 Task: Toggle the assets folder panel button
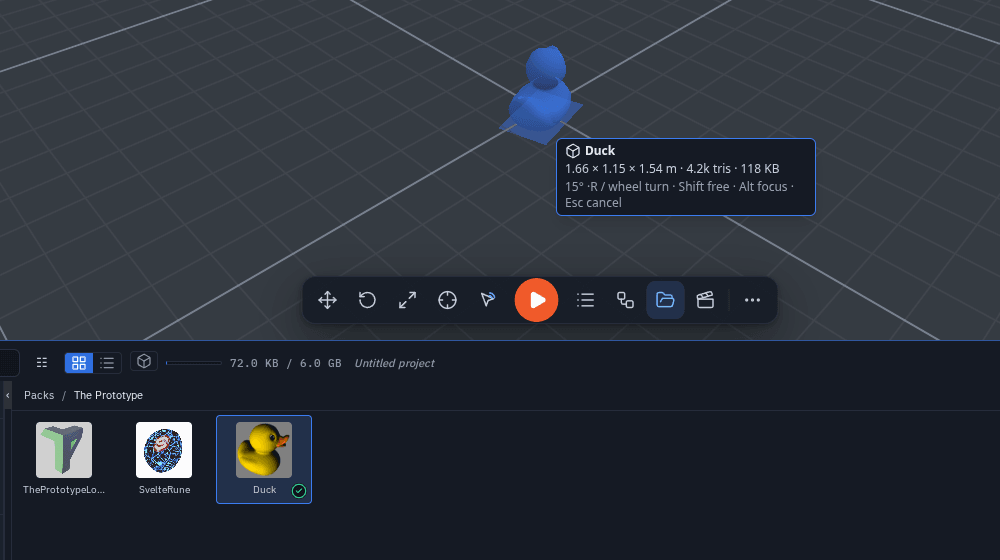point(665,300)
